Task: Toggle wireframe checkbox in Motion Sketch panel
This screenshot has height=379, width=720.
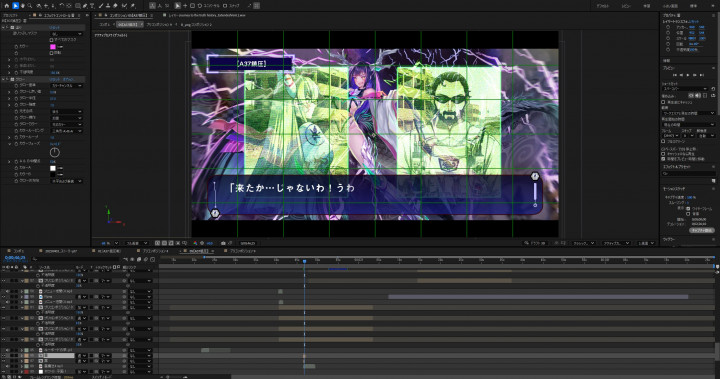Action: click(688, 209)
